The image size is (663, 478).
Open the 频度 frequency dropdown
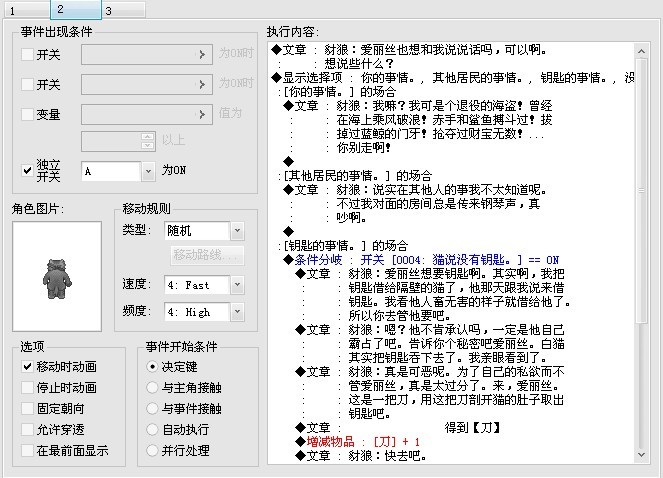(237, 312)
